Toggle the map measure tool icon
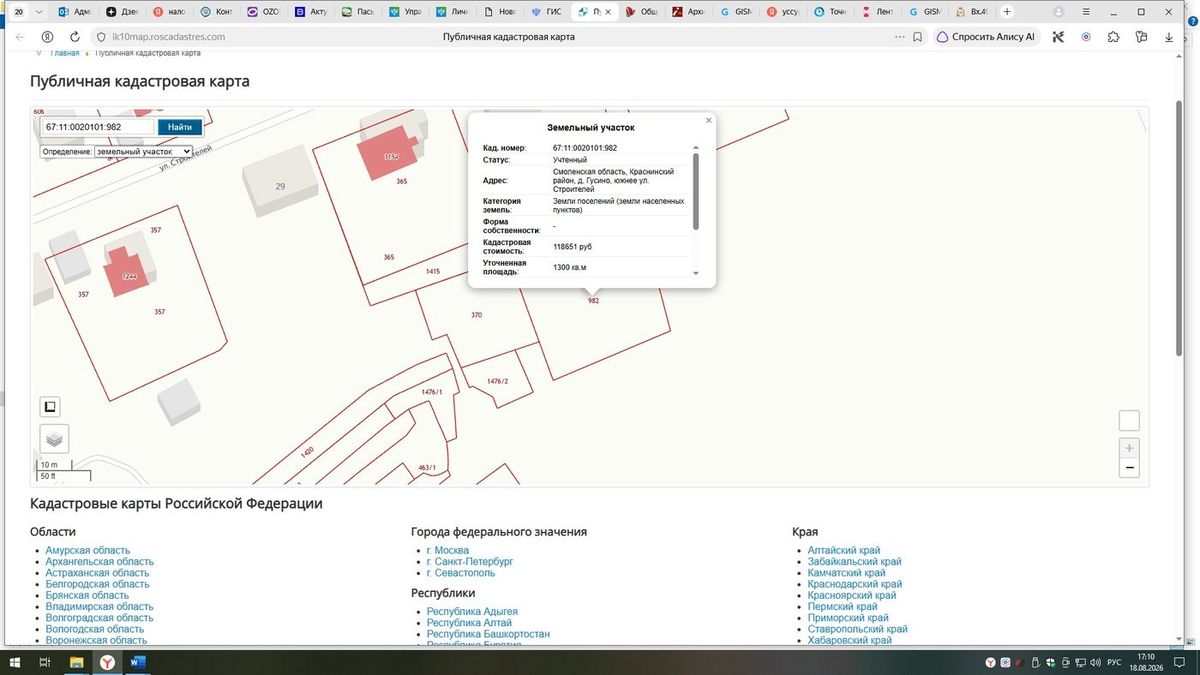This screenshot has width=1200, height=675. (x=50, y=406)
